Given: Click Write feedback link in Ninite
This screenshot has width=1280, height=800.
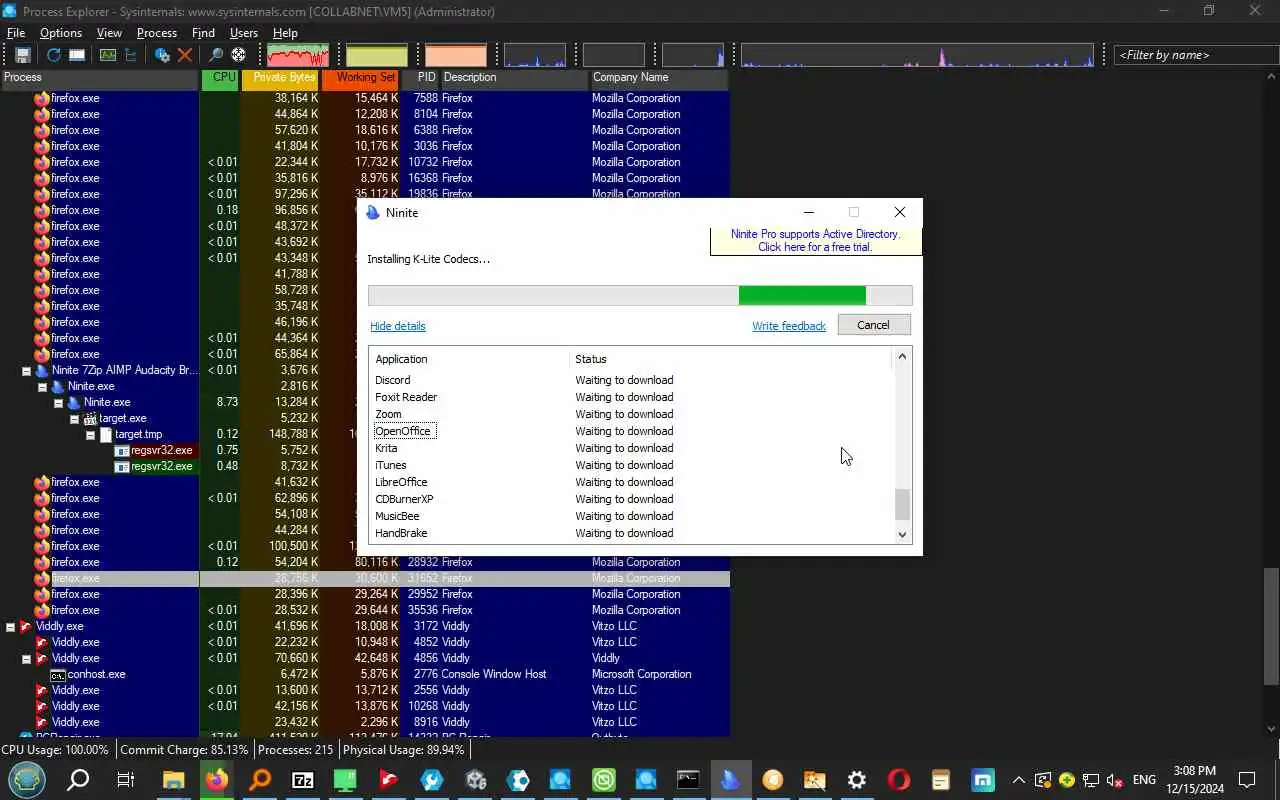Looking at the screenshot, I should [x=789, y=326].
